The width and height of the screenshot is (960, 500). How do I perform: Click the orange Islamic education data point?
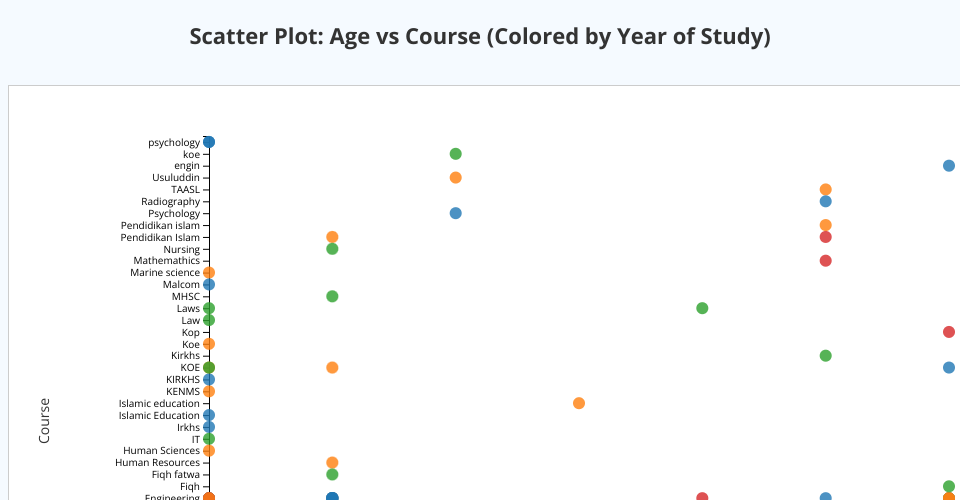579,403
